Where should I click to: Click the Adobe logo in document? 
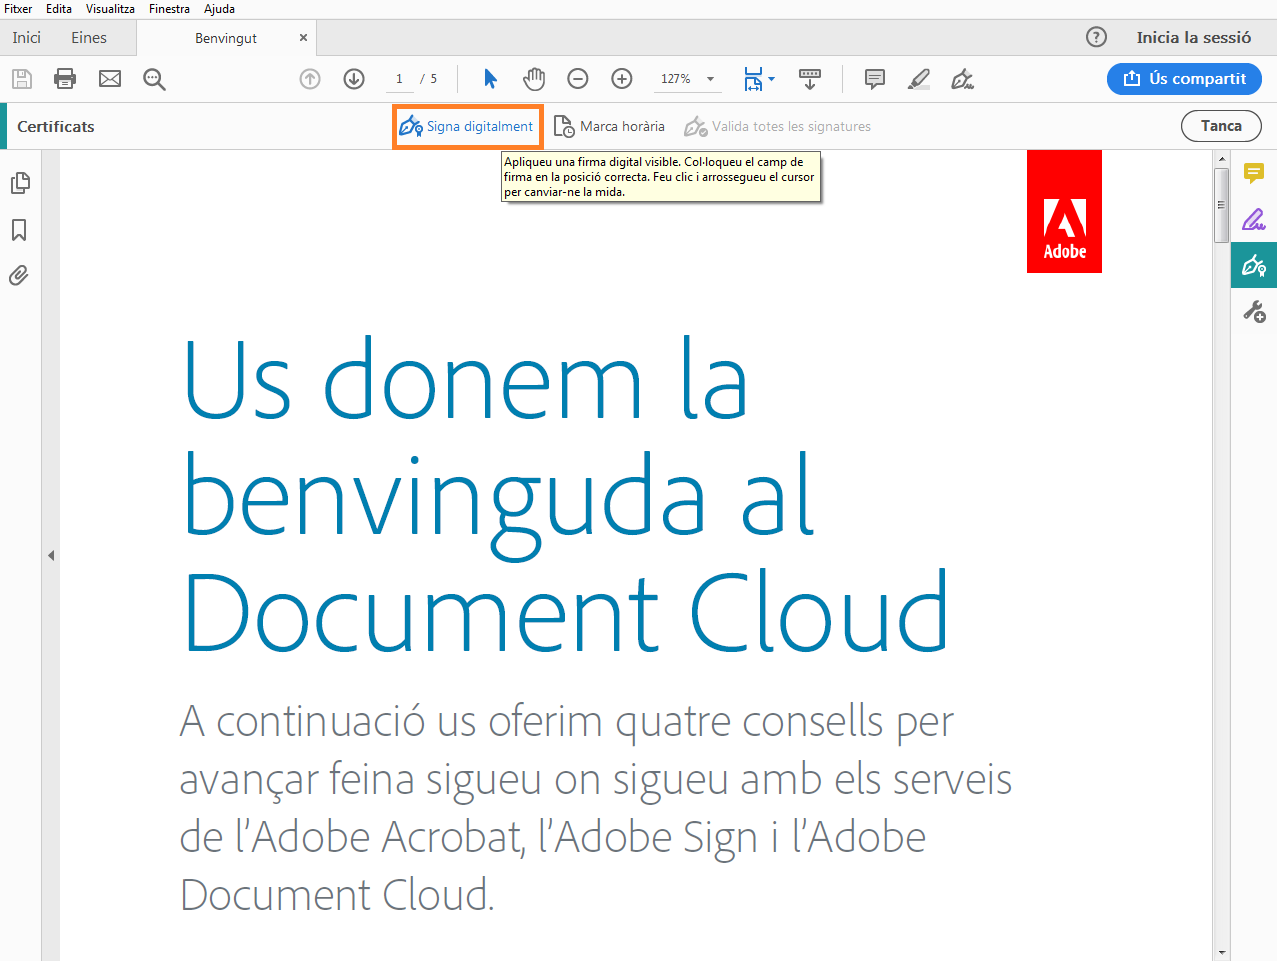1064,211
